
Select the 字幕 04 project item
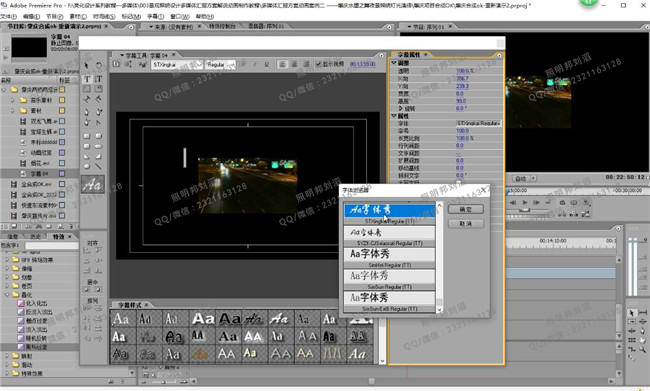point(39,173)
